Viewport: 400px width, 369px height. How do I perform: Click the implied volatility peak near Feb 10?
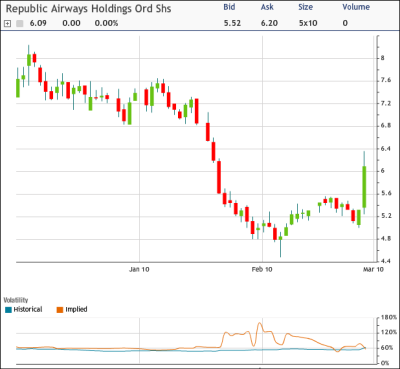260,323
